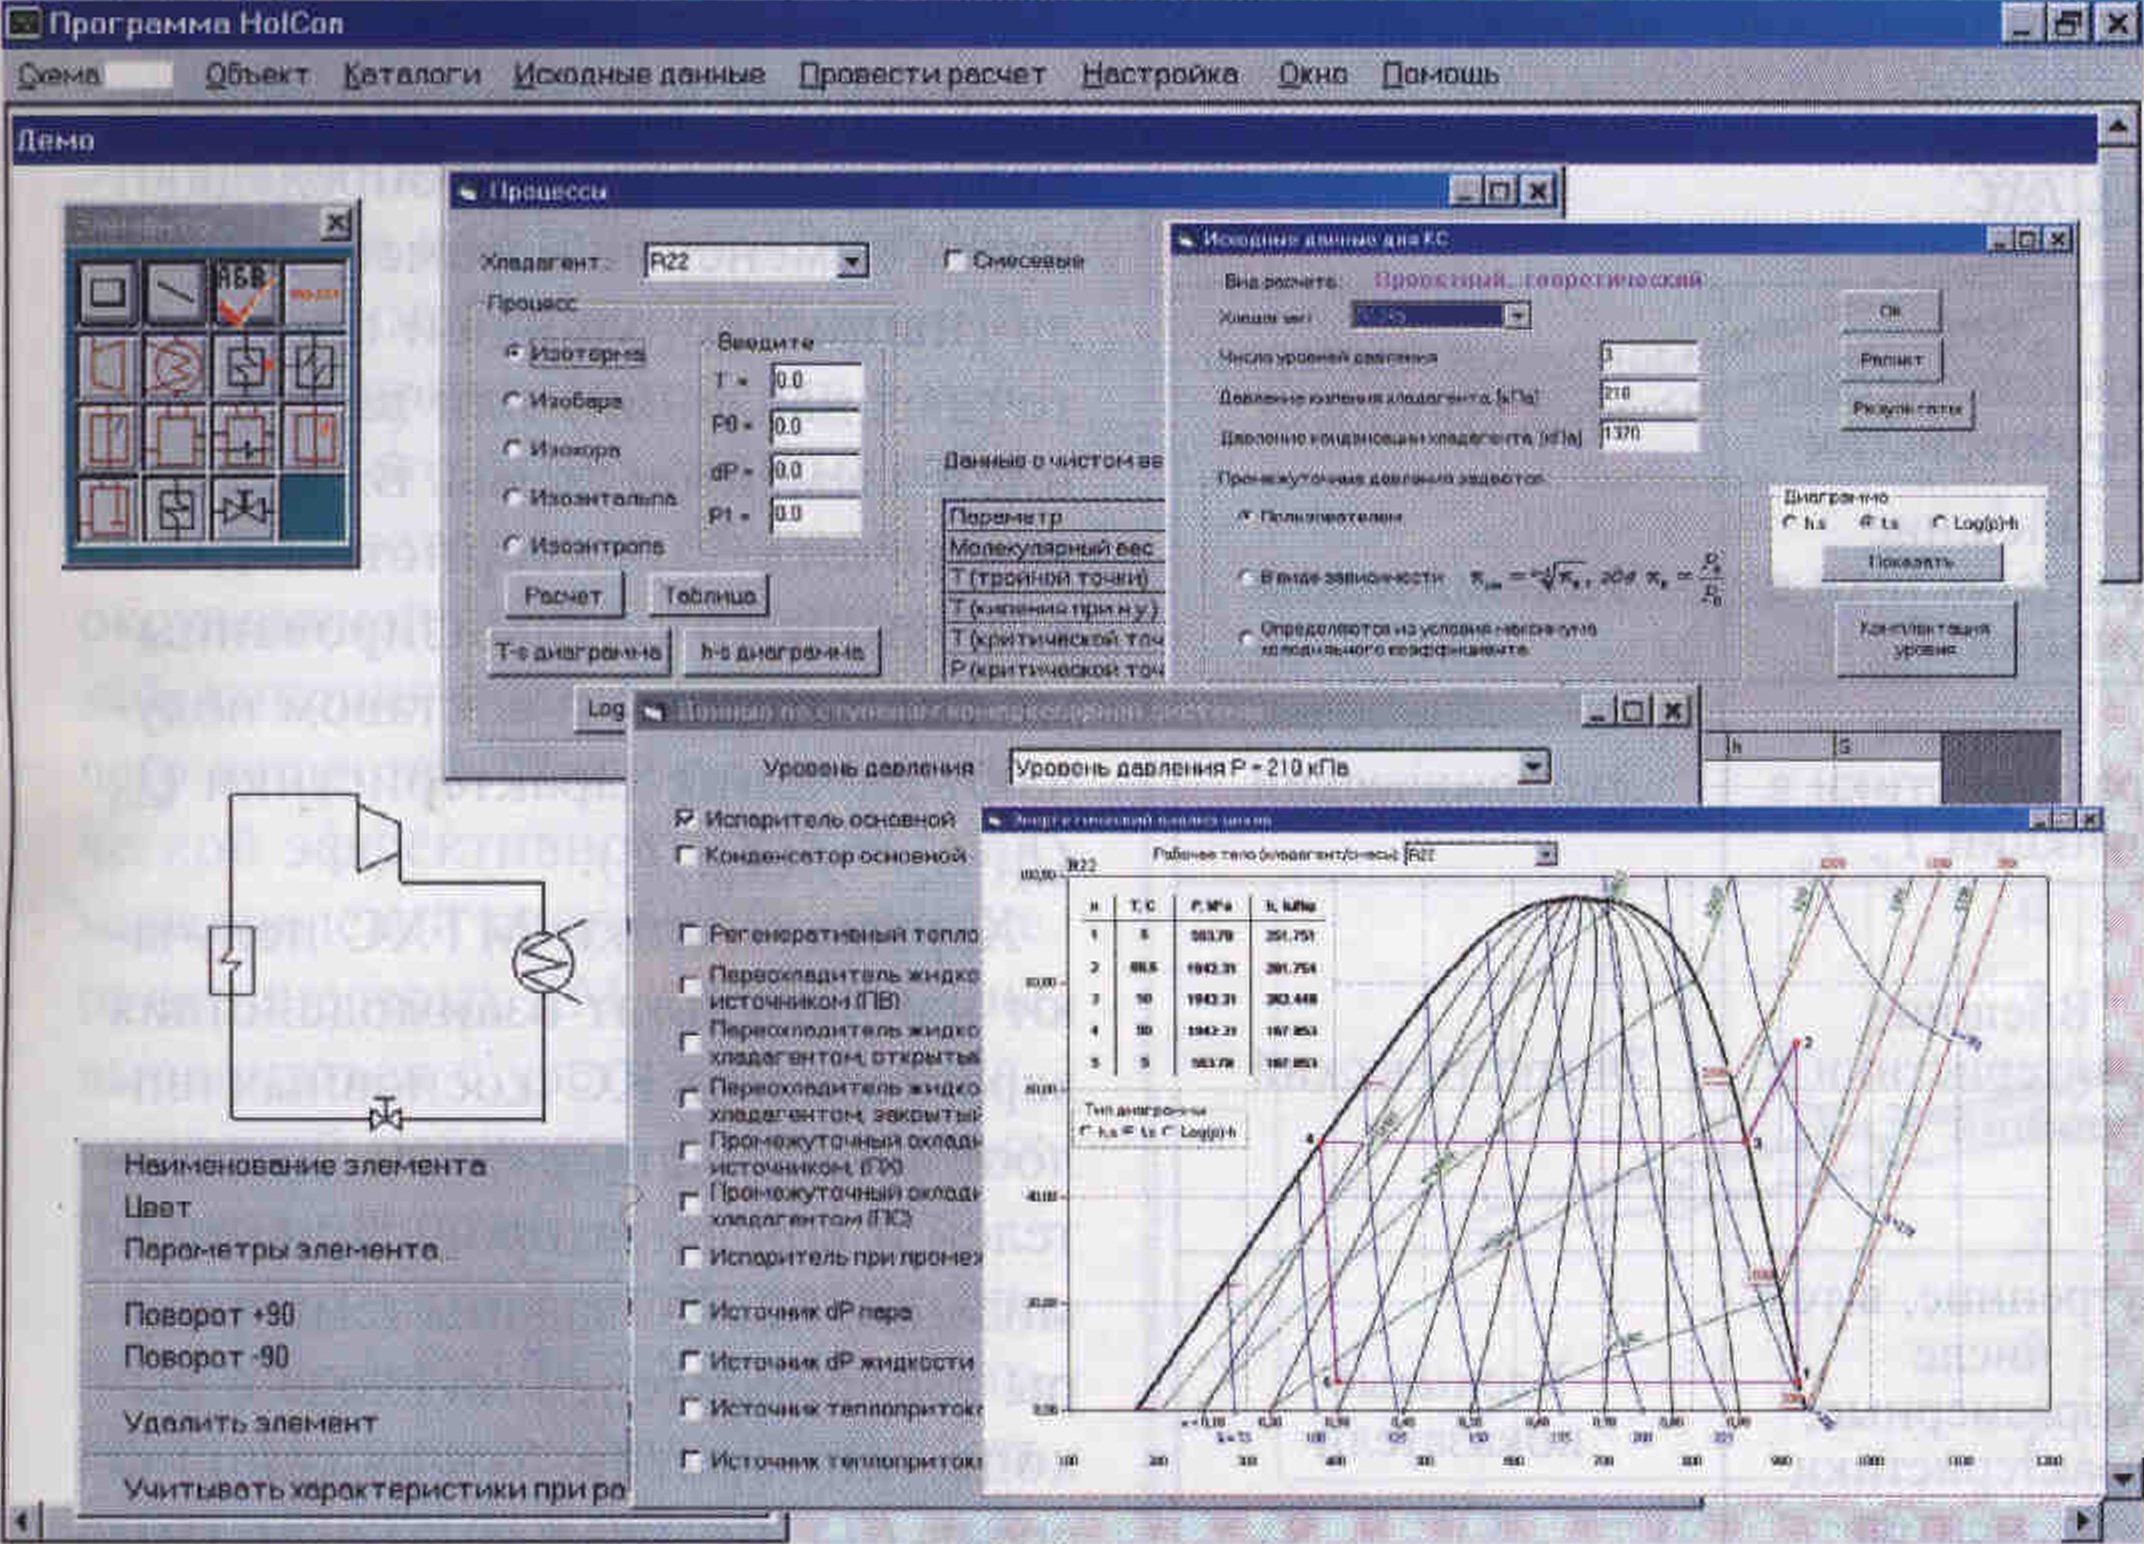Pick the compressor element from palette

(x=107, y=366)
